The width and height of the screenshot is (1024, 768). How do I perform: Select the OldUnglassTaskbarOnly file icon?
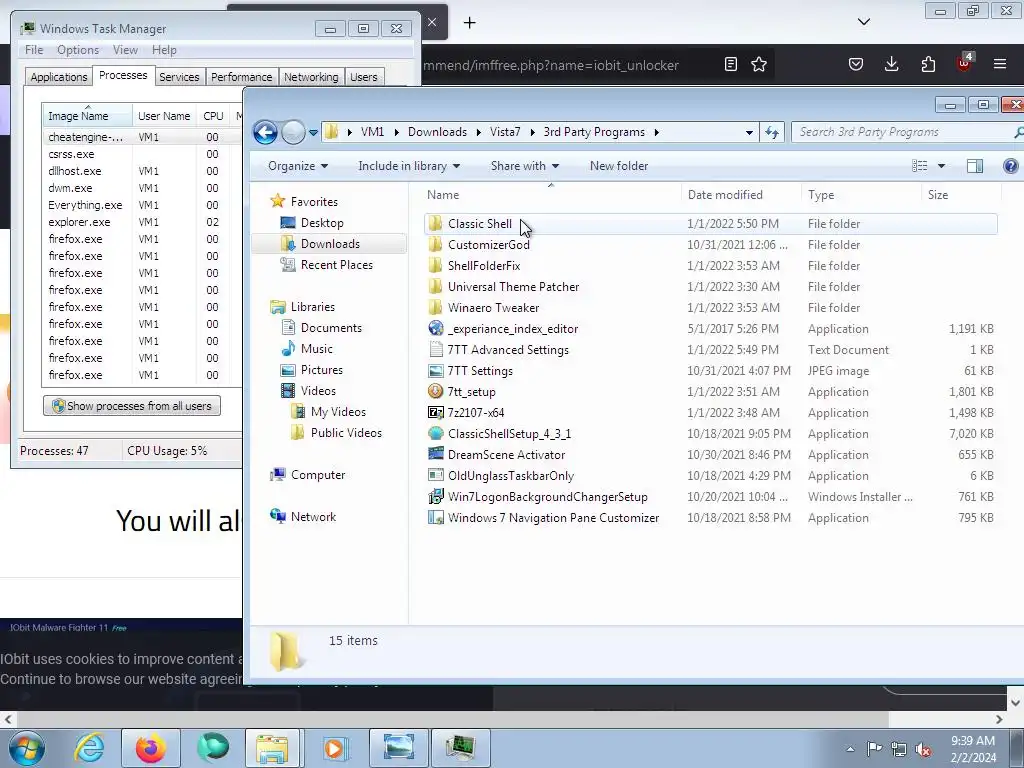436,475
